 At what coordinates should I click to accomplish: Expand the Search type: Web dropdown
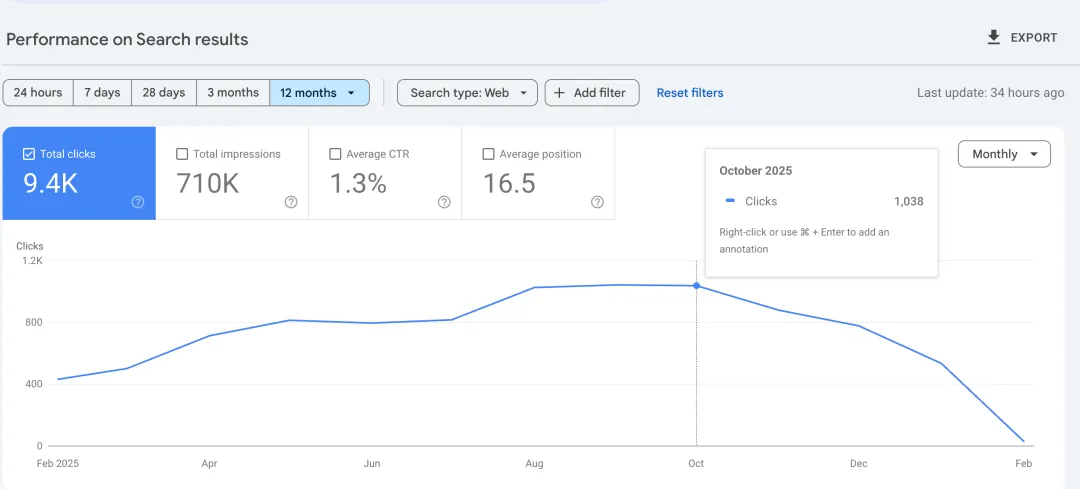pos(468,93)
